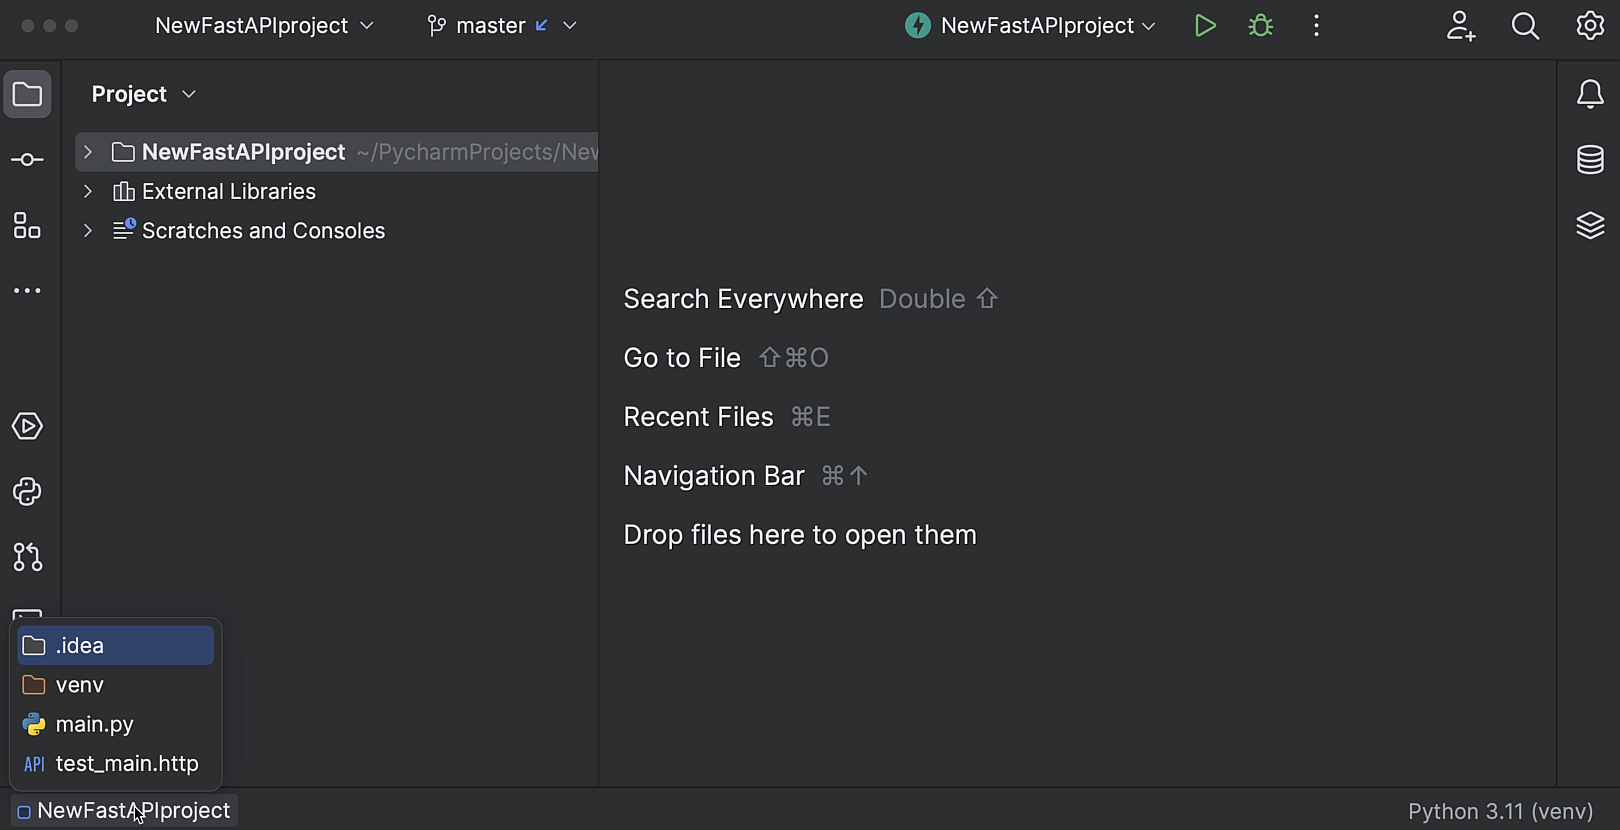Open the Database tool window
The image size is (1620, 830).
(1590, 160)
